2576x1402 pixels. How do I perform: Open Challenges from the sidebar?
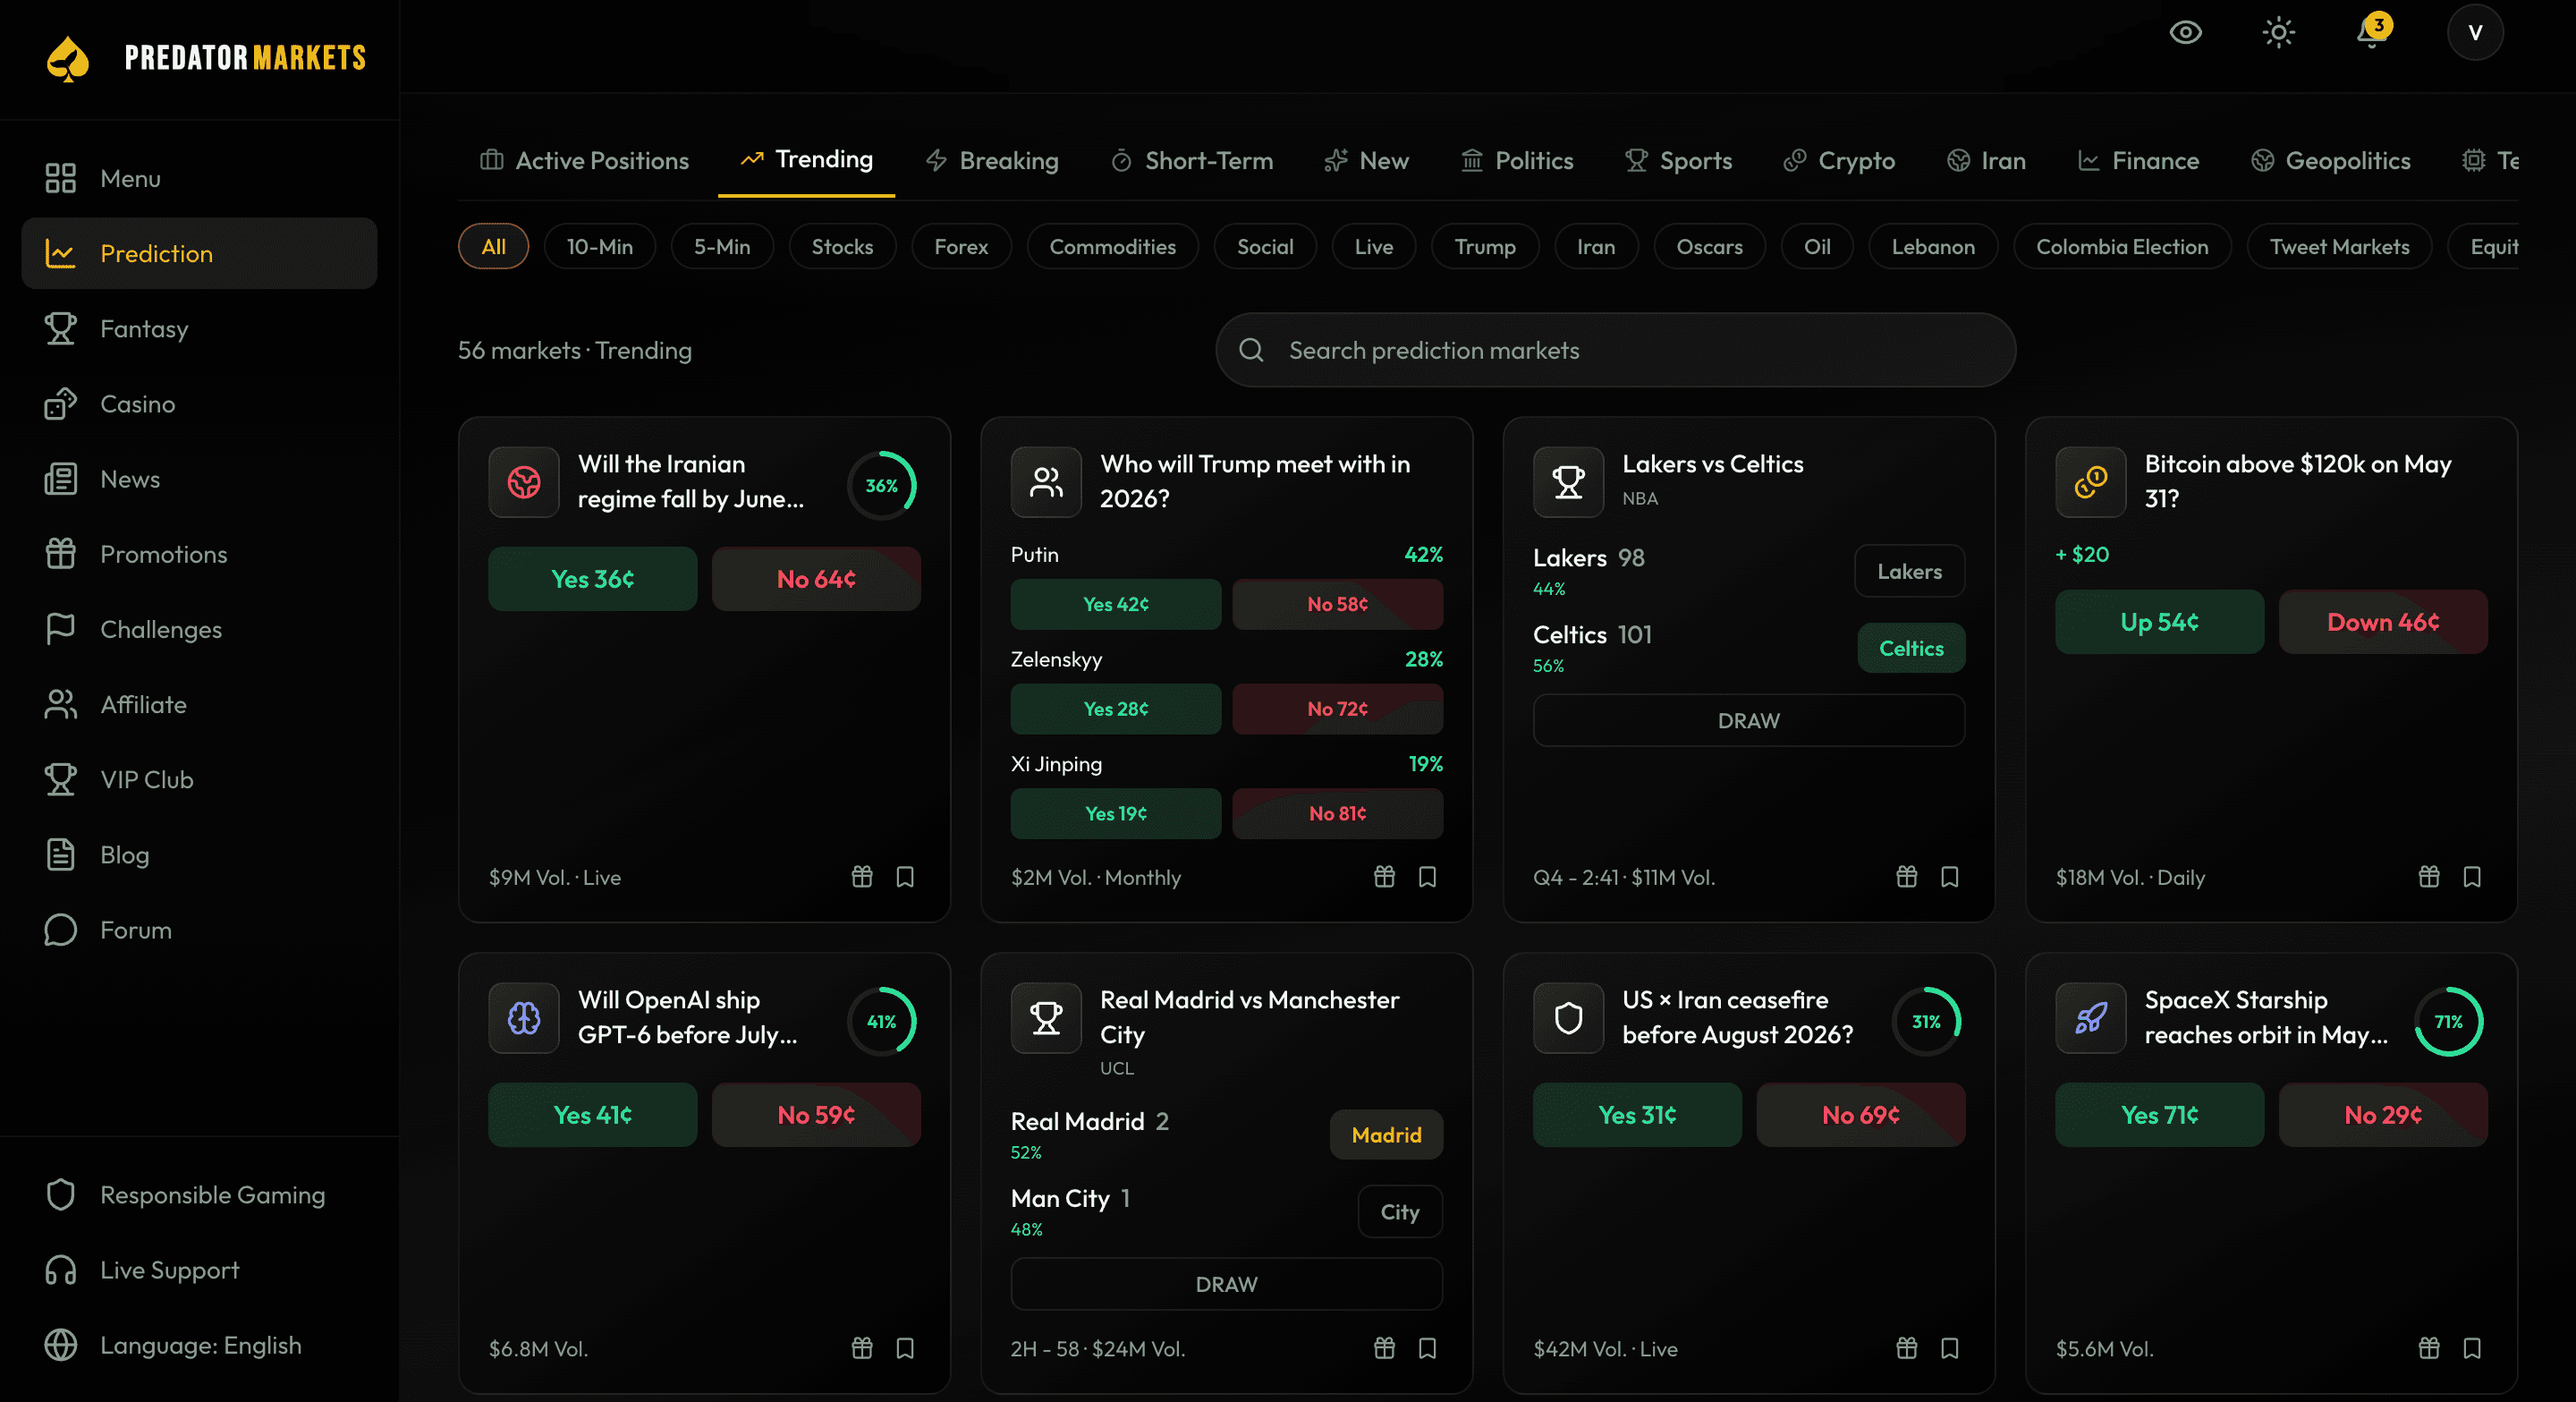point(199,628)
